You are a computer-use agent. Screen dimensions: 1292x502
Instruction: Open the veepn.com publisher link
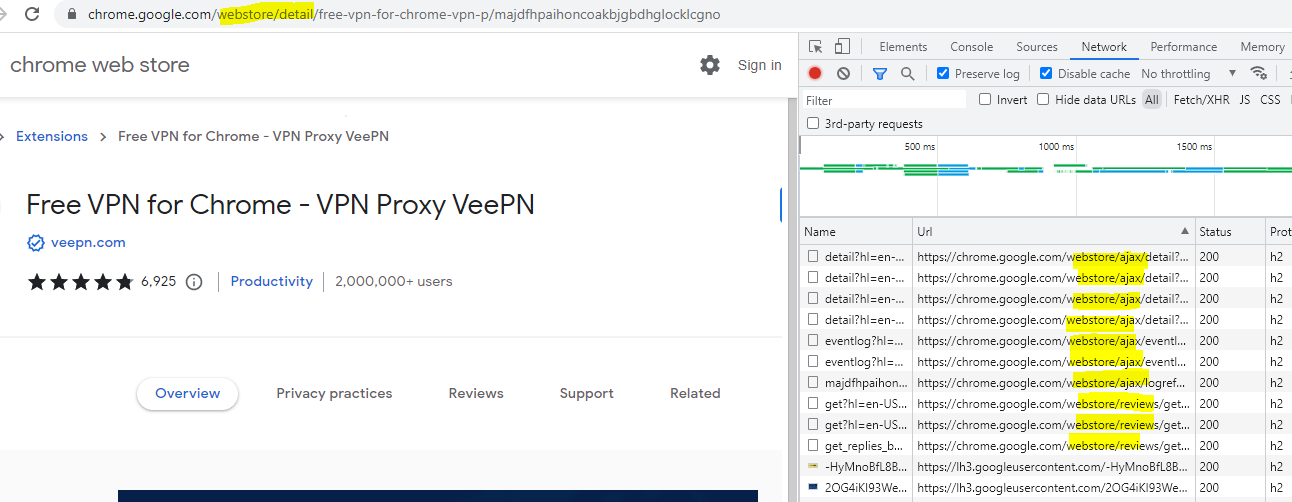coord(88,243)
